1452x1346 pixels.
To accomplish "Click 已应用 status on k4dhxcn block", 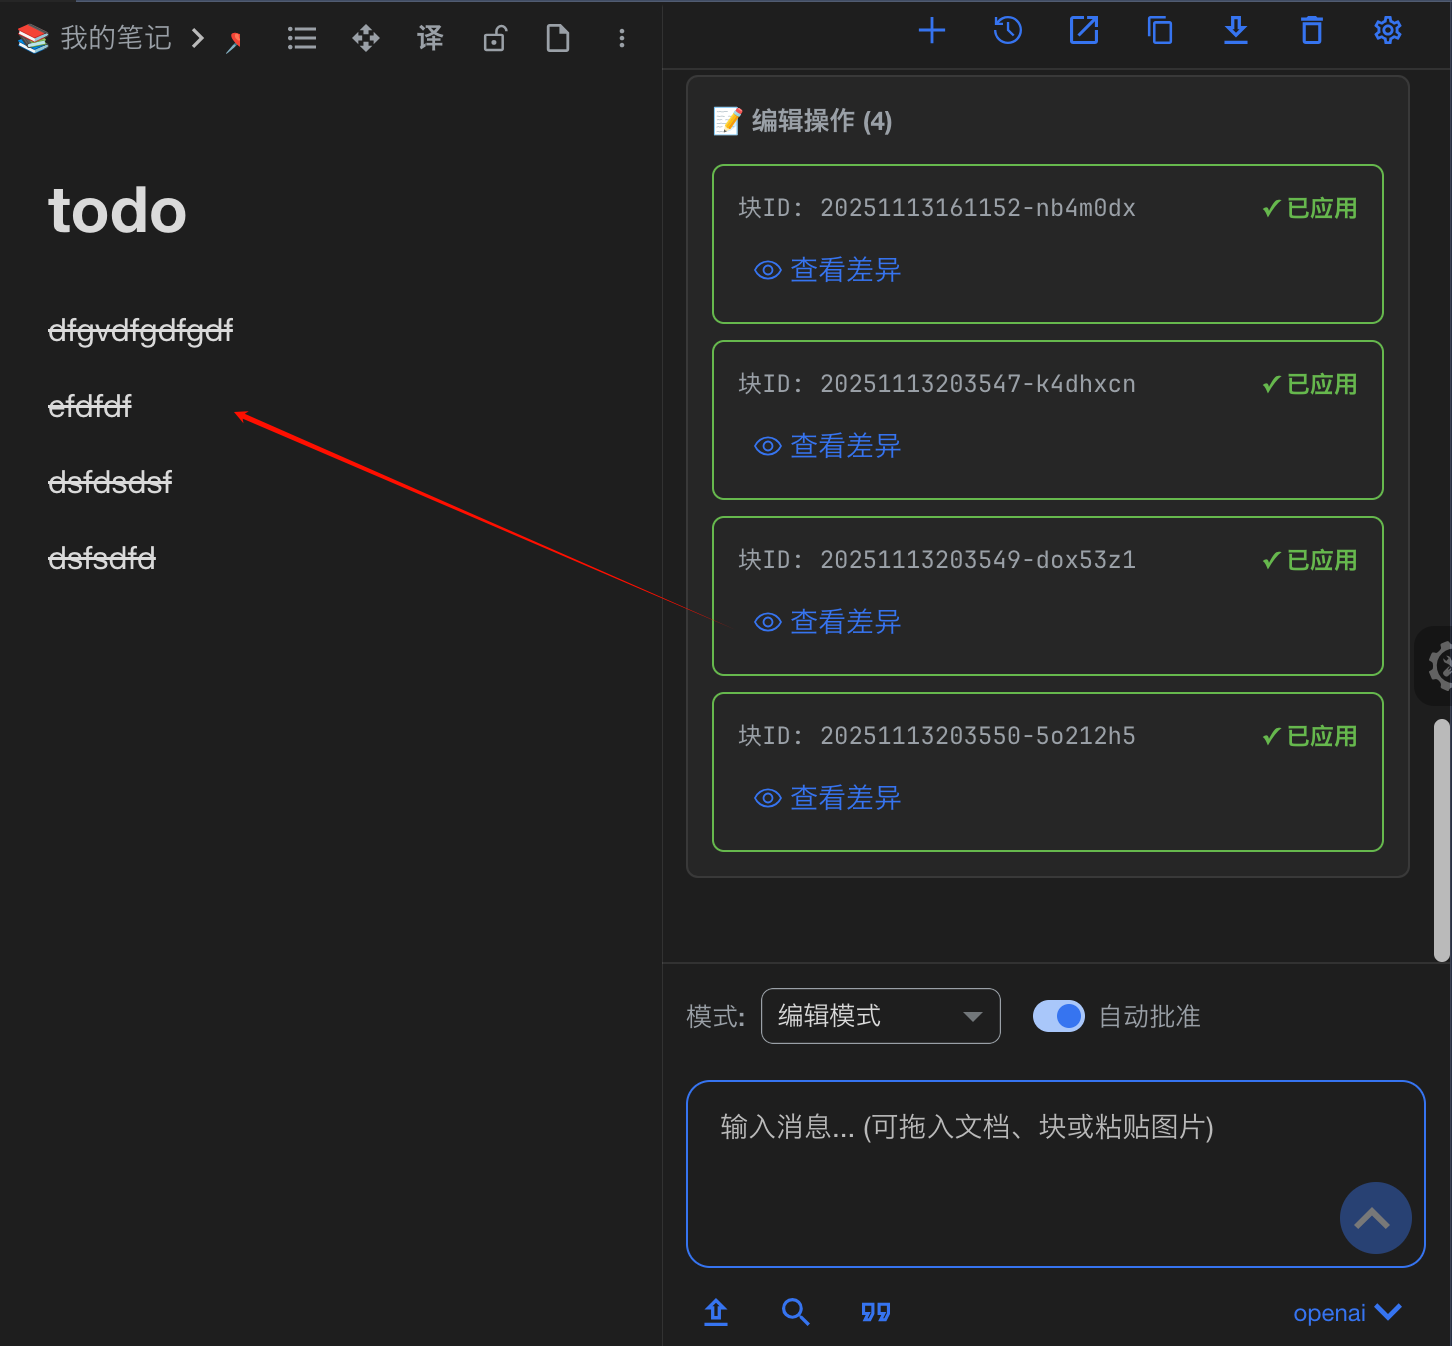I will click(x=1310, y=384).
